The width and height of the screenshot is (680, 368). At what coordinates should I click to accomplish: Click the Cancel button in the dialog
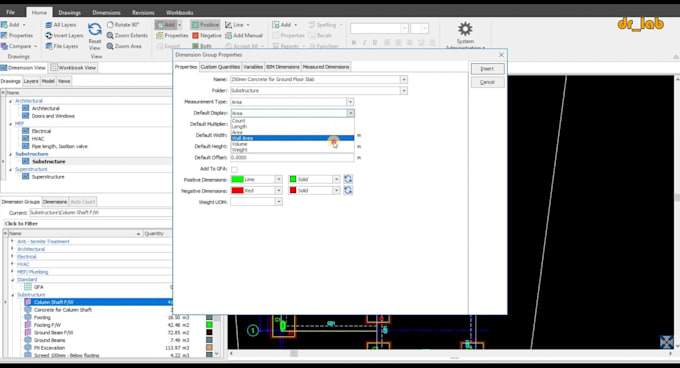pos(487,82)
